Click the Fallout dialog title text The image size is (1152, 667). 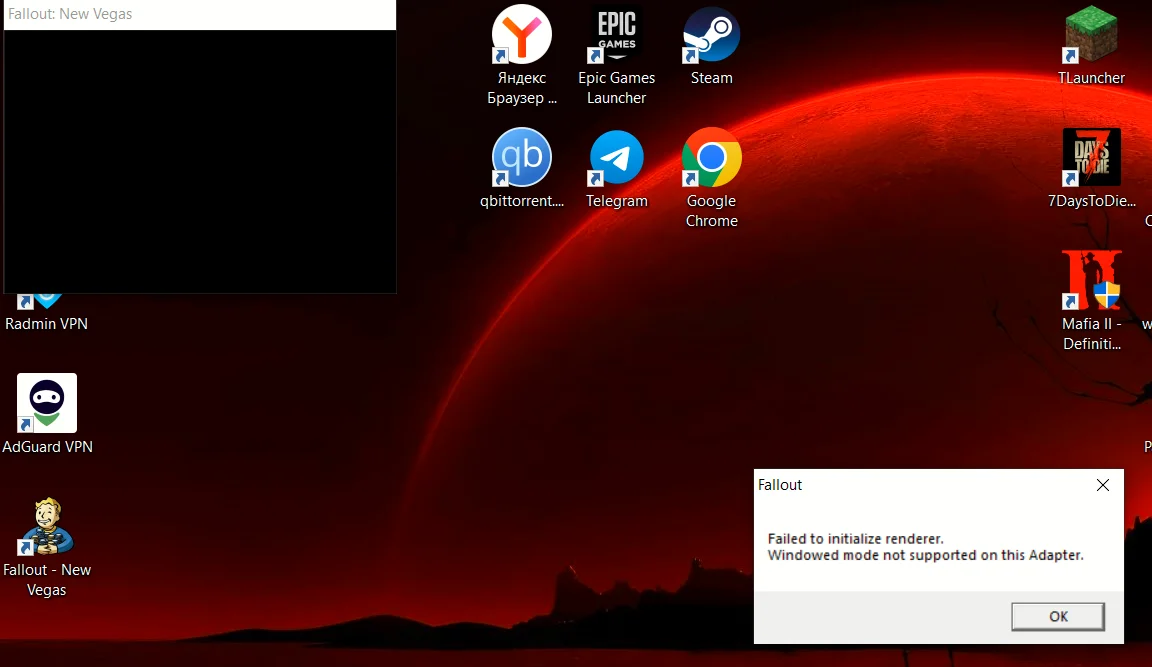click(780, 485)
